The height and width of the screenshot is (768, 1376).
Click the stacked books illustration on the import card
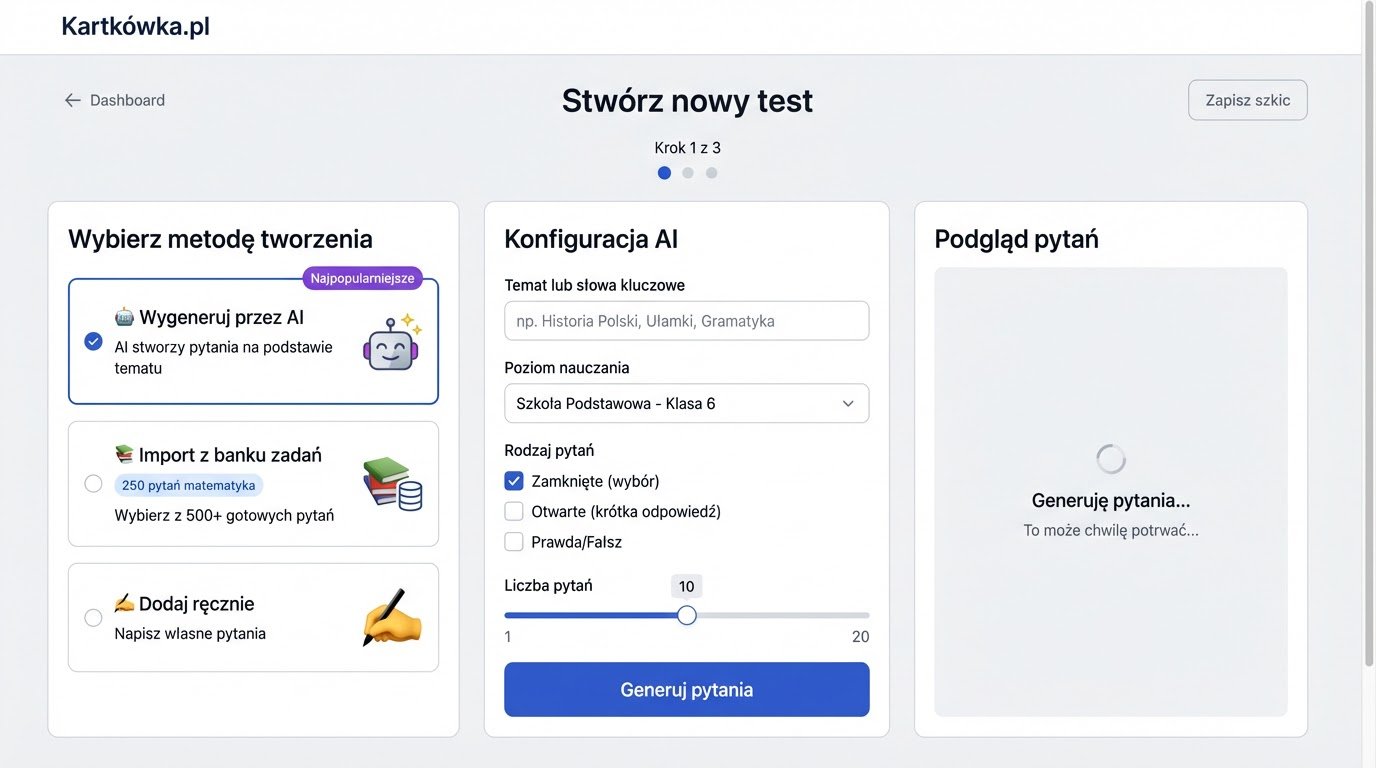pyautogui.click(x=392, y=484)
